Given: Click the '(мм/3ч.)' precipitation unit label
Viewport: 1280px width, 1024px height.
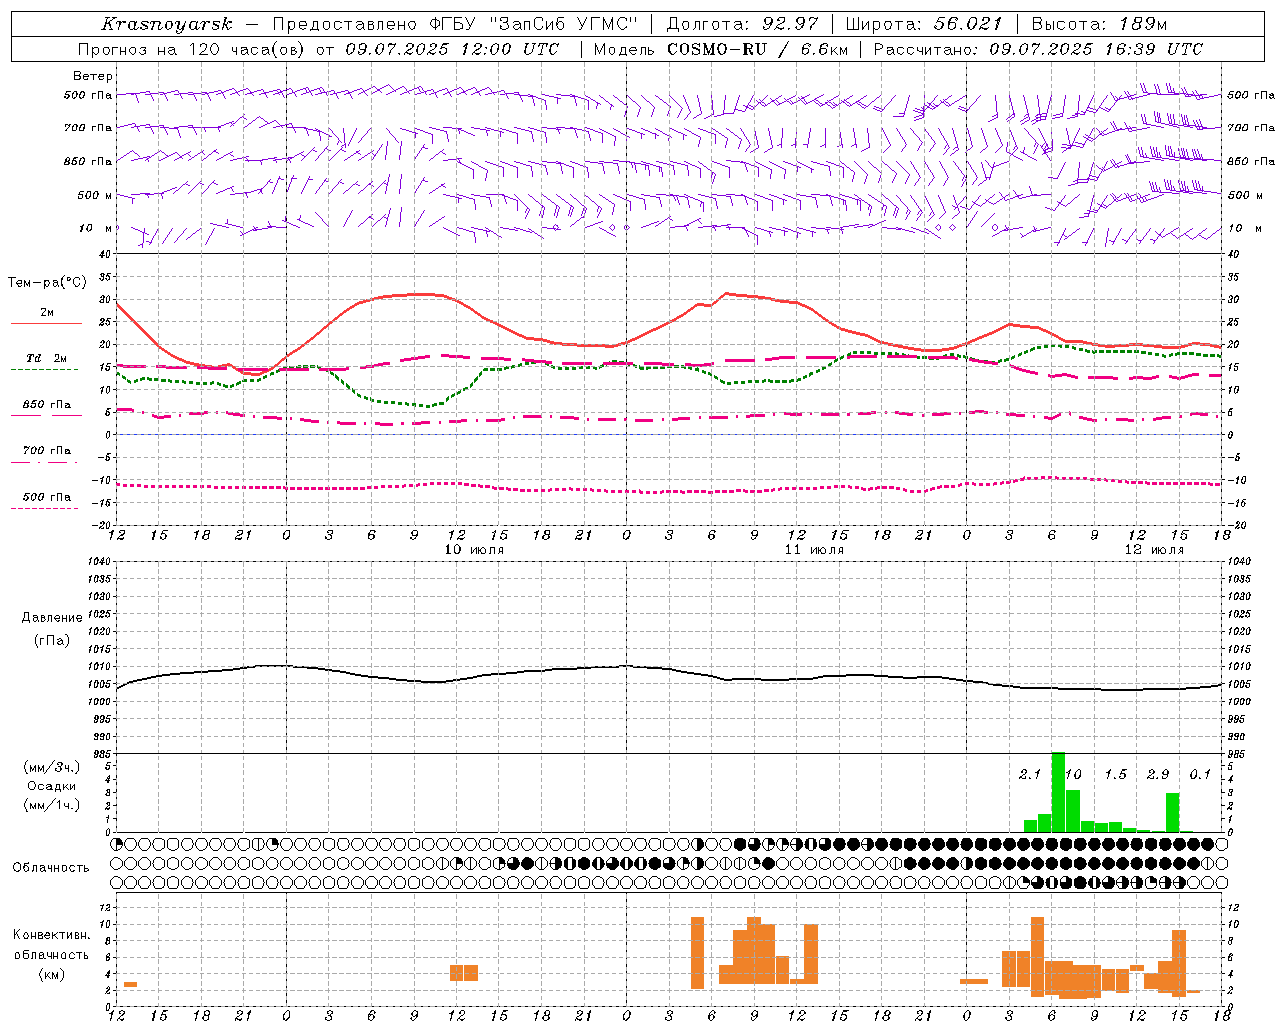Looking at the screenshot, I should tap(51, 767).
